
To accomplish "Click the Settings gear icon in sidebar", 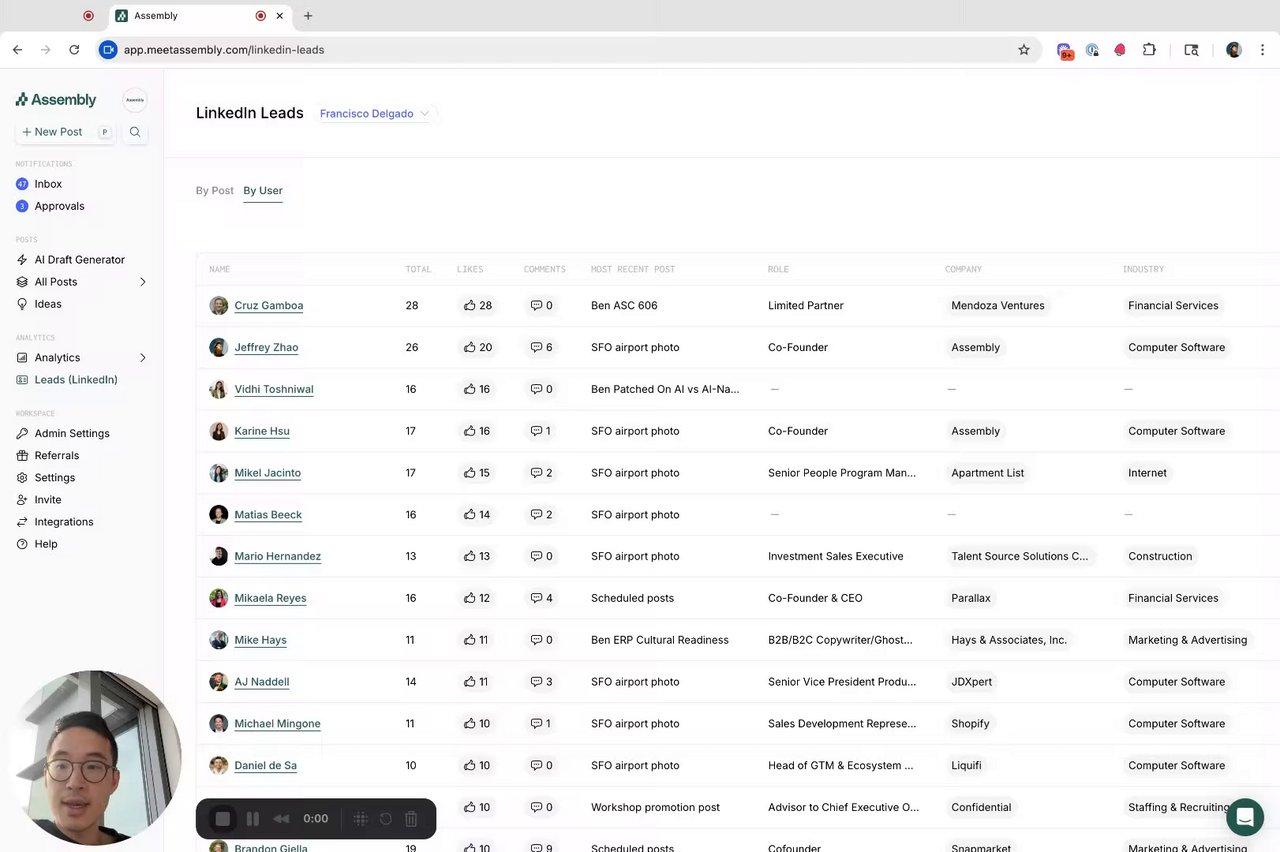I will point(23,478).
